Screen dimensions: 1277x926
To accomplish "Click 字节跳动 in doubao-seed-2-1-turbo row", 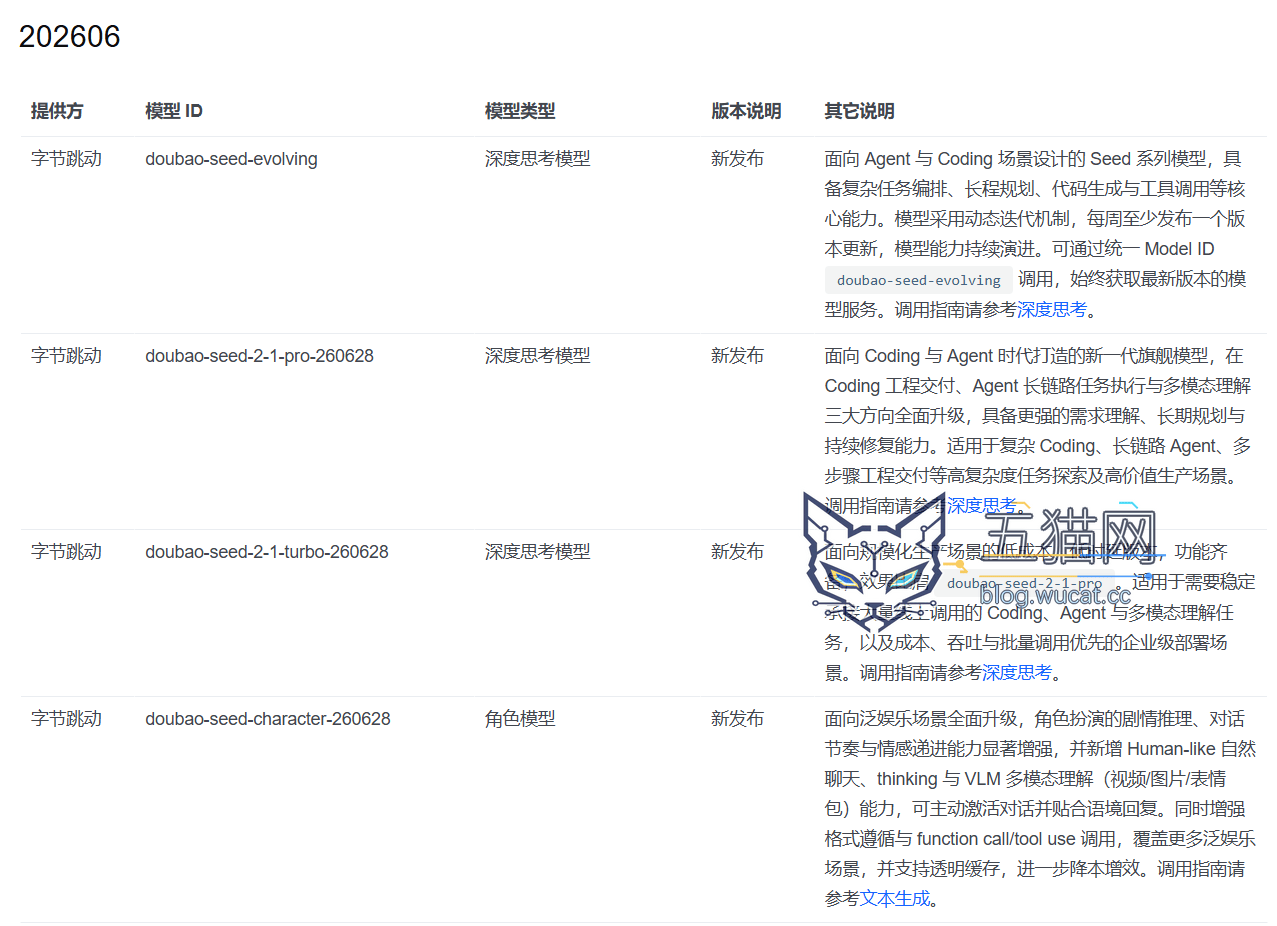I will (x=66, y=552).
